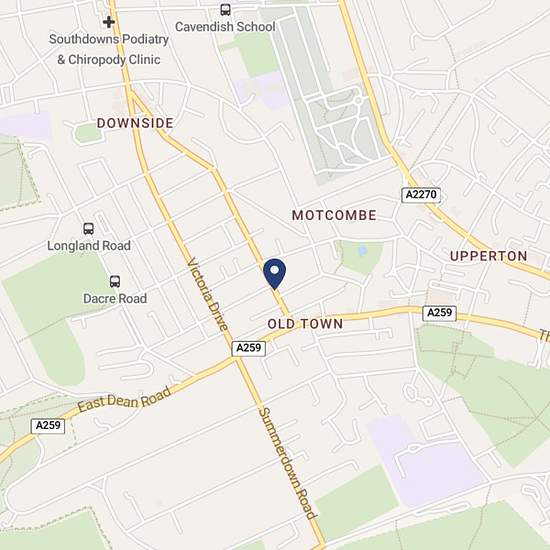Select the Southdowns Podiatry & Chiropody Clinic label
550x550 pixels.
pos(109,49)
